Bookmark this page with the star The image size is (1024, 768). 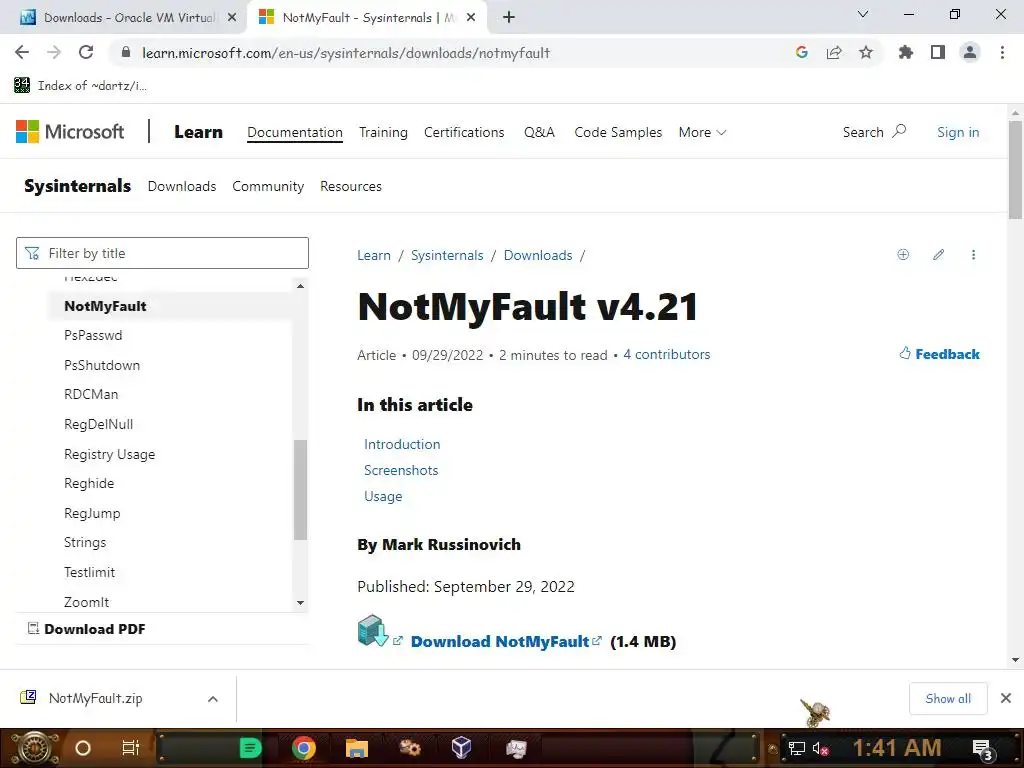tap(866, 52)
